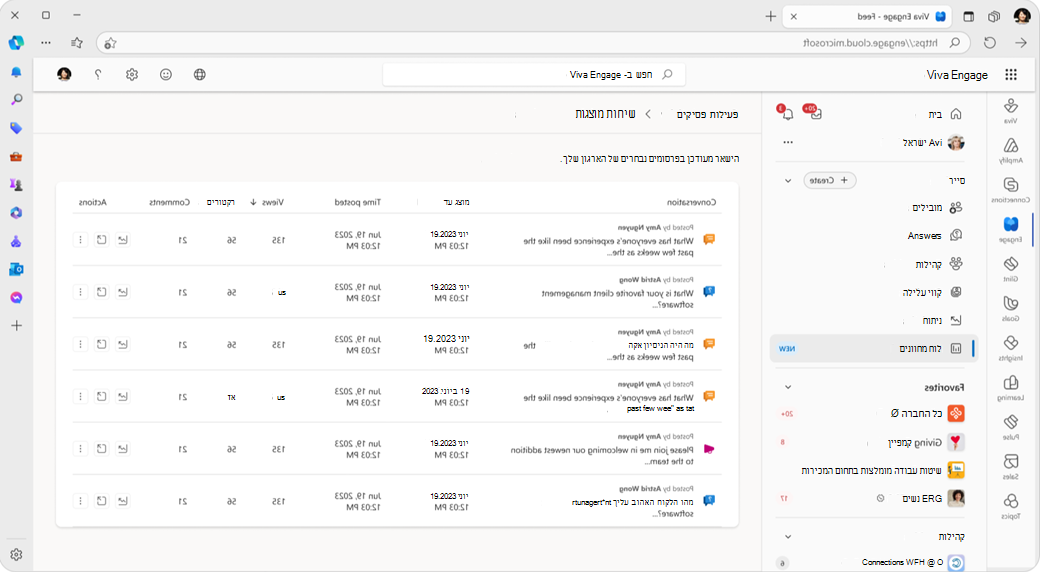Click the question mark help icon

(x=98, y=74)
